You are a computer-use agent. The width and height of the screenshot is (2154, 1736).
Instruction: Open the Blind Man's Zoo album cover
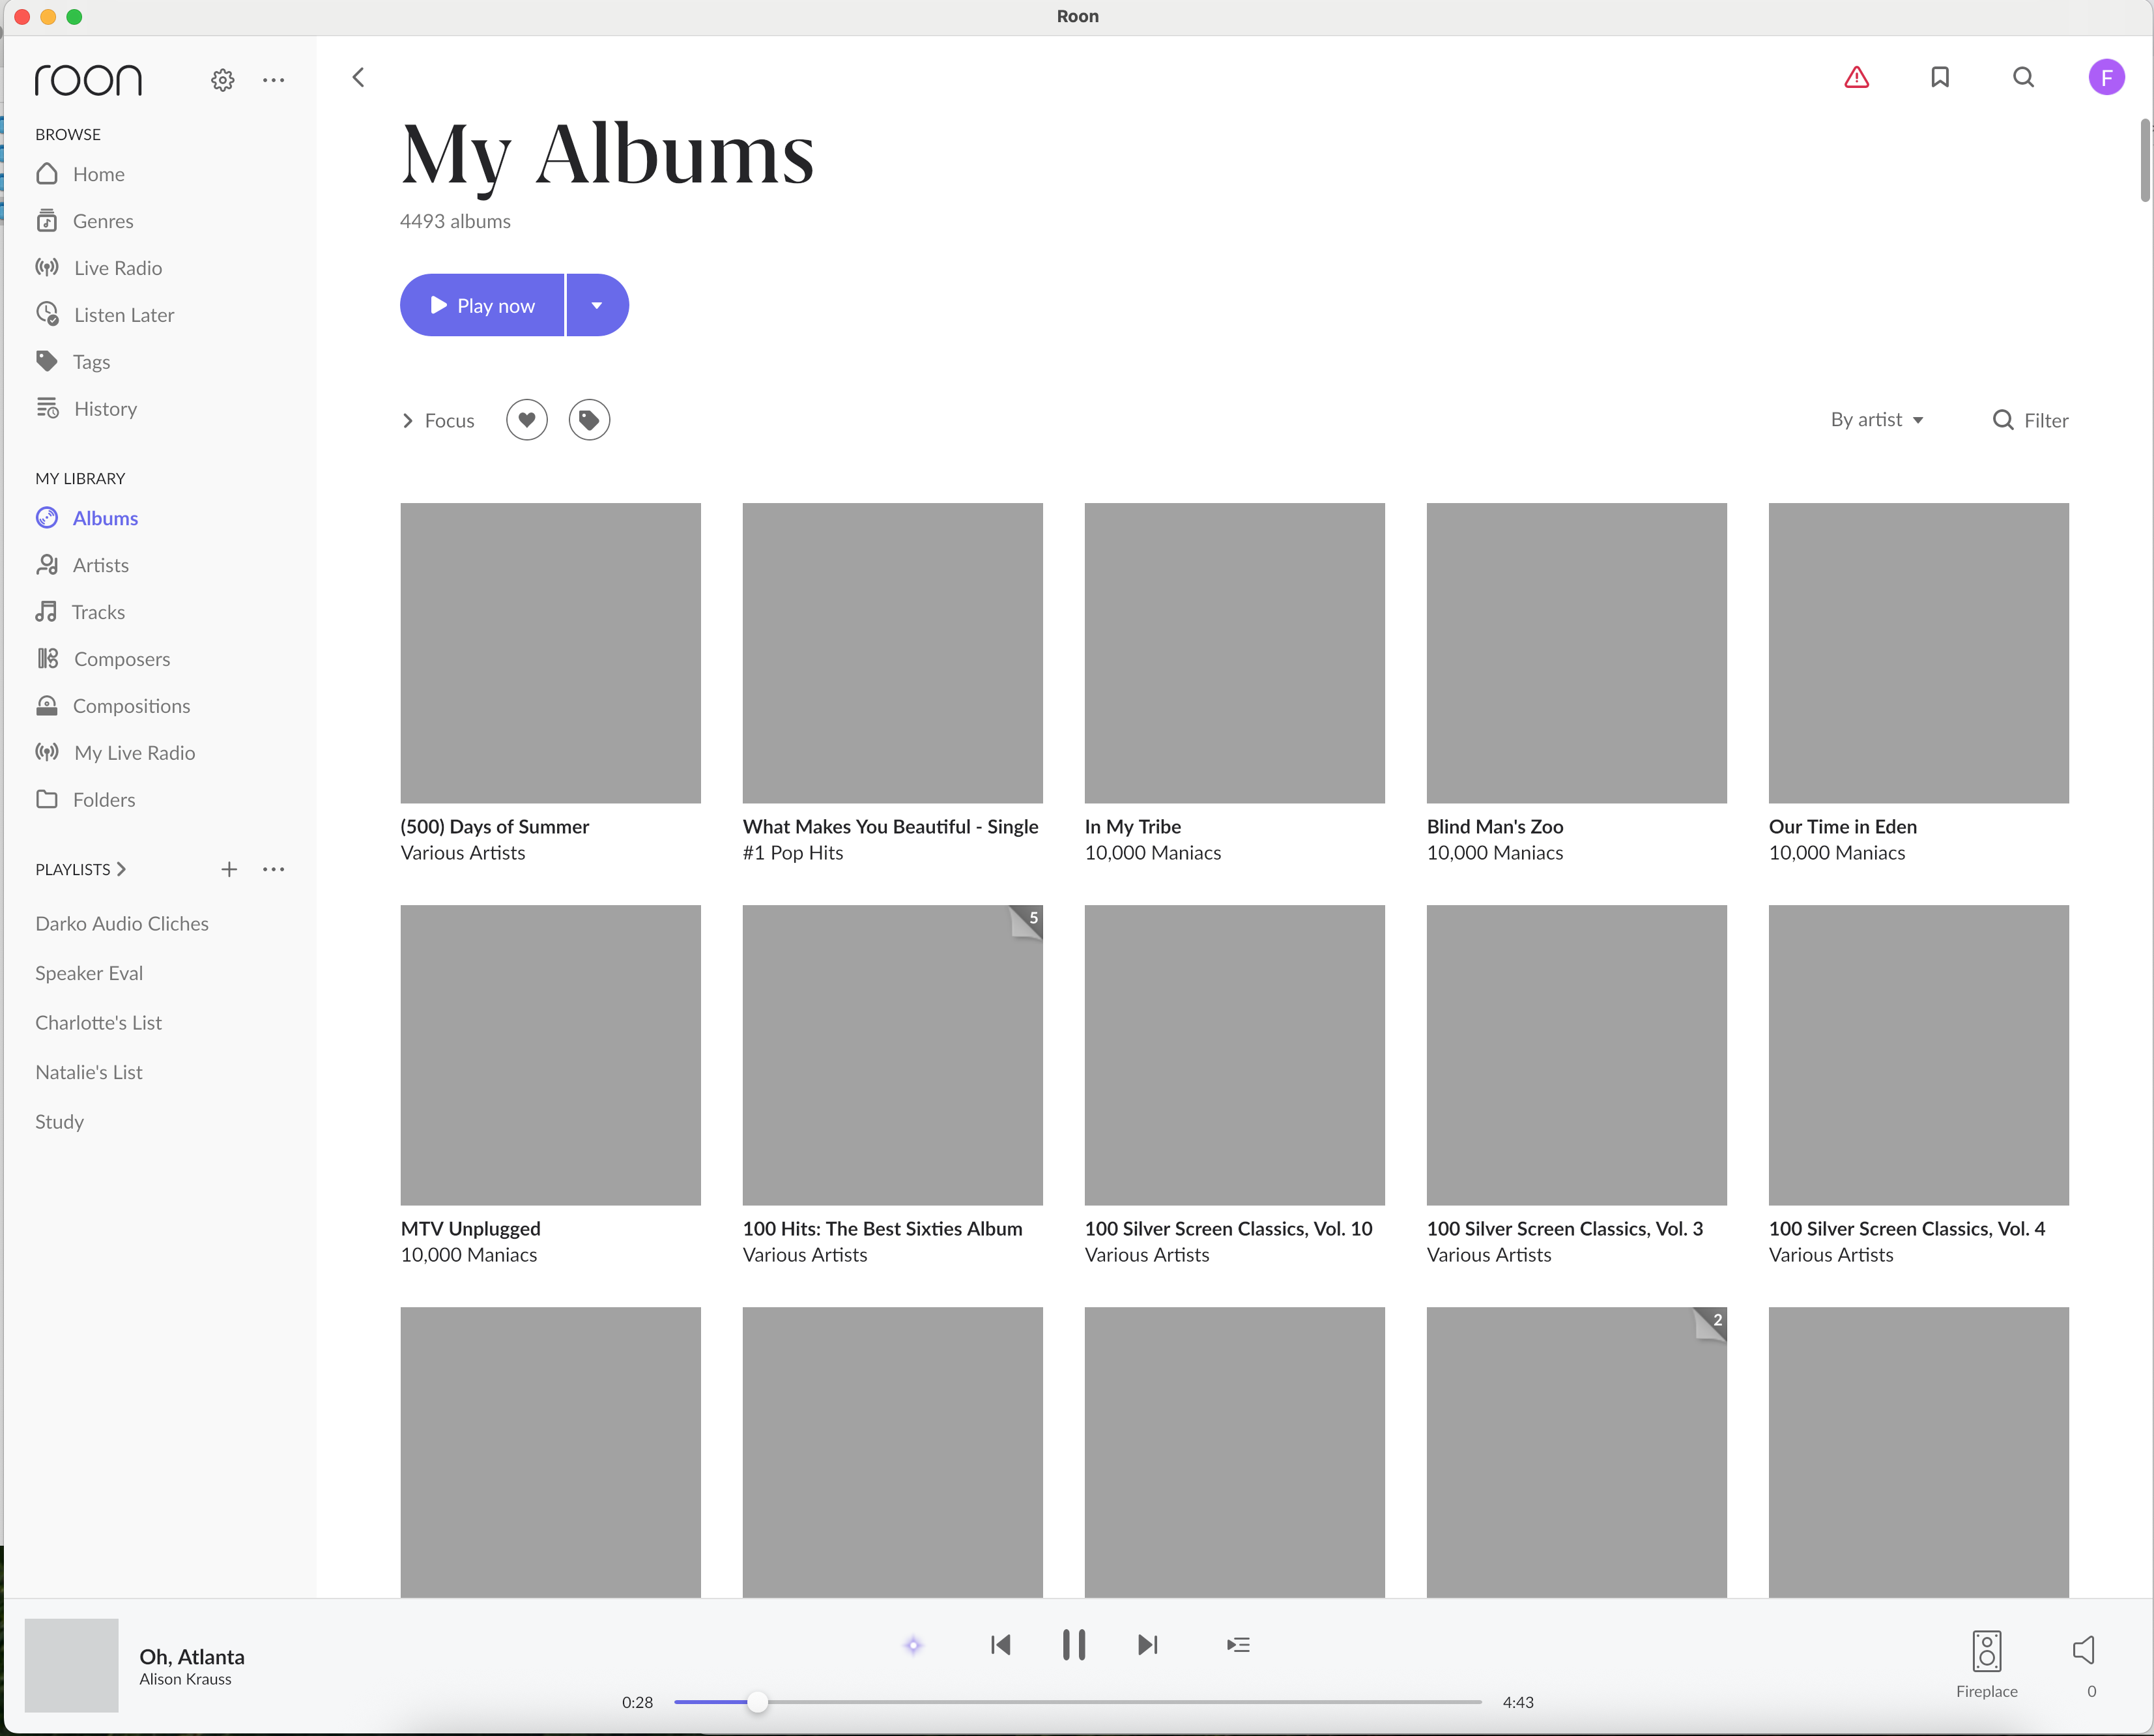[x=1577, y=653]
